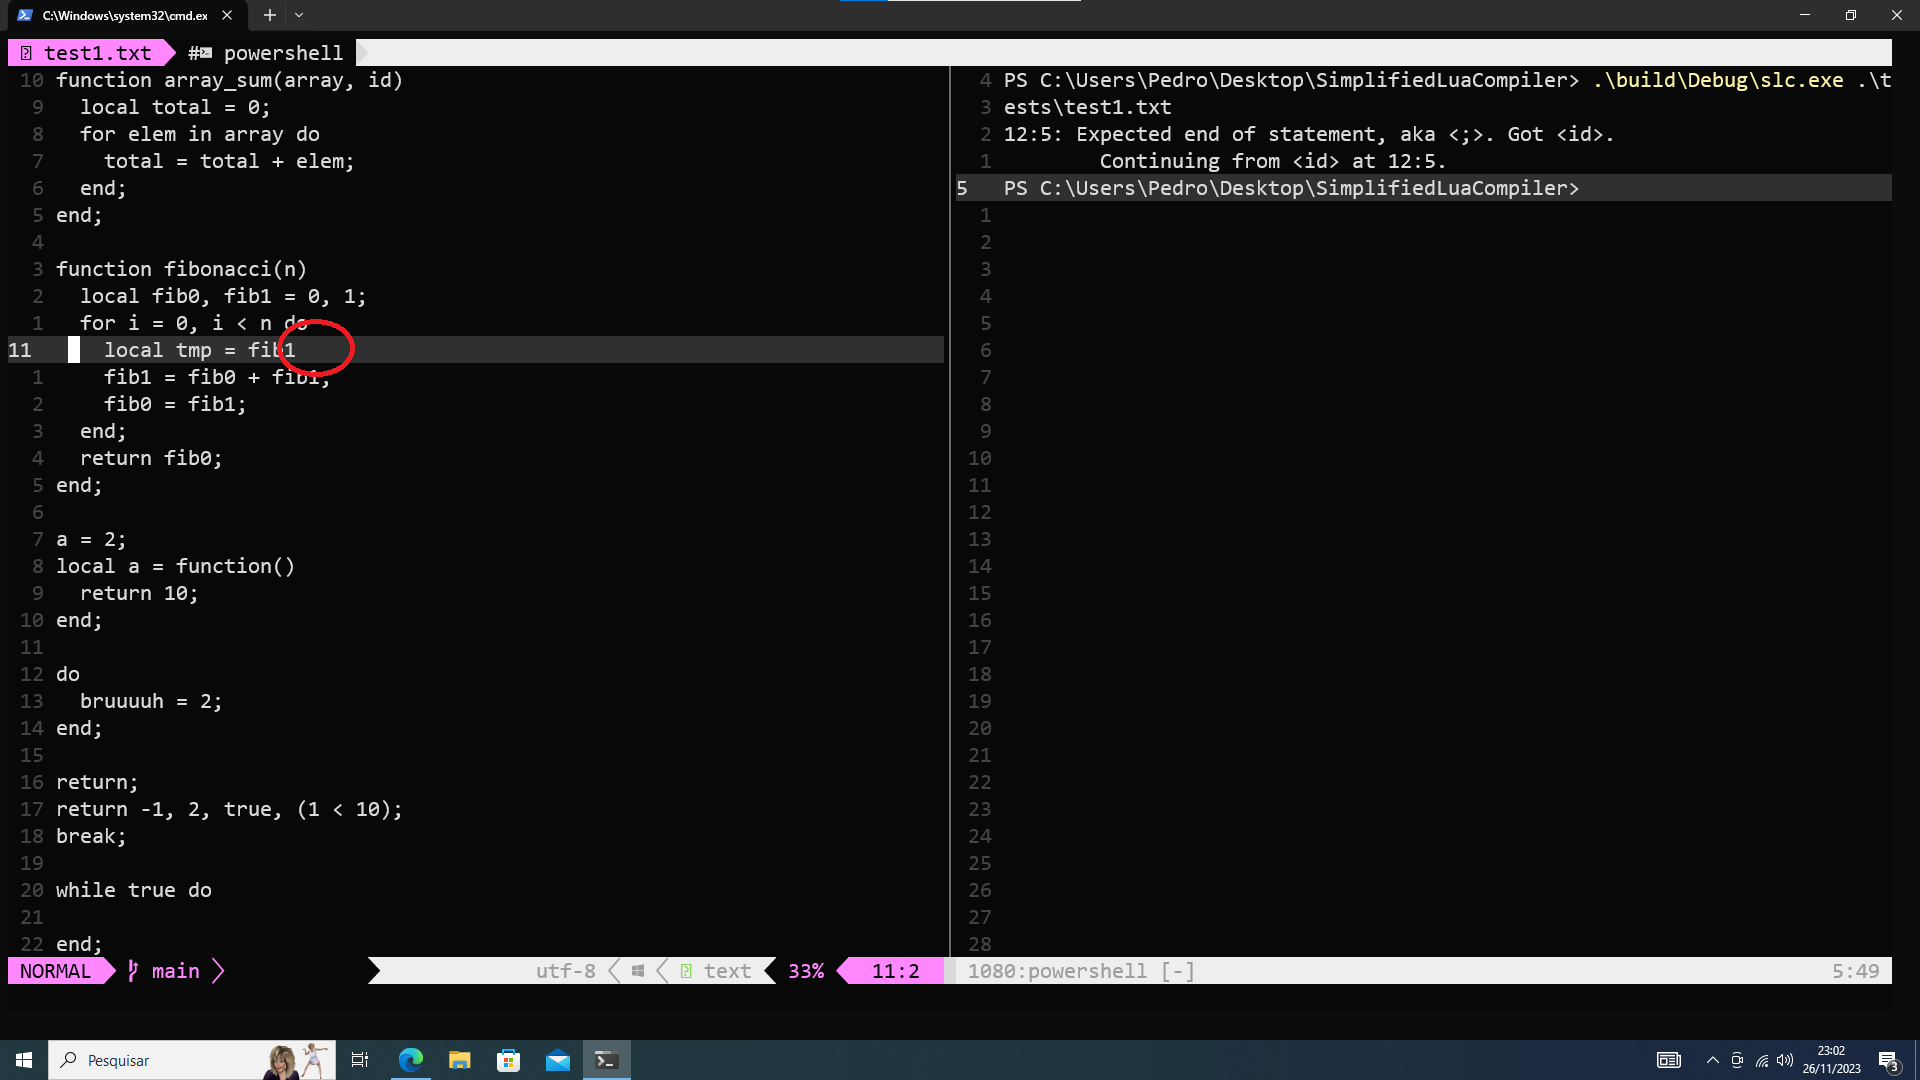
Task: Click the cursor position 11:2 indicator
Action: click(894, 971)
